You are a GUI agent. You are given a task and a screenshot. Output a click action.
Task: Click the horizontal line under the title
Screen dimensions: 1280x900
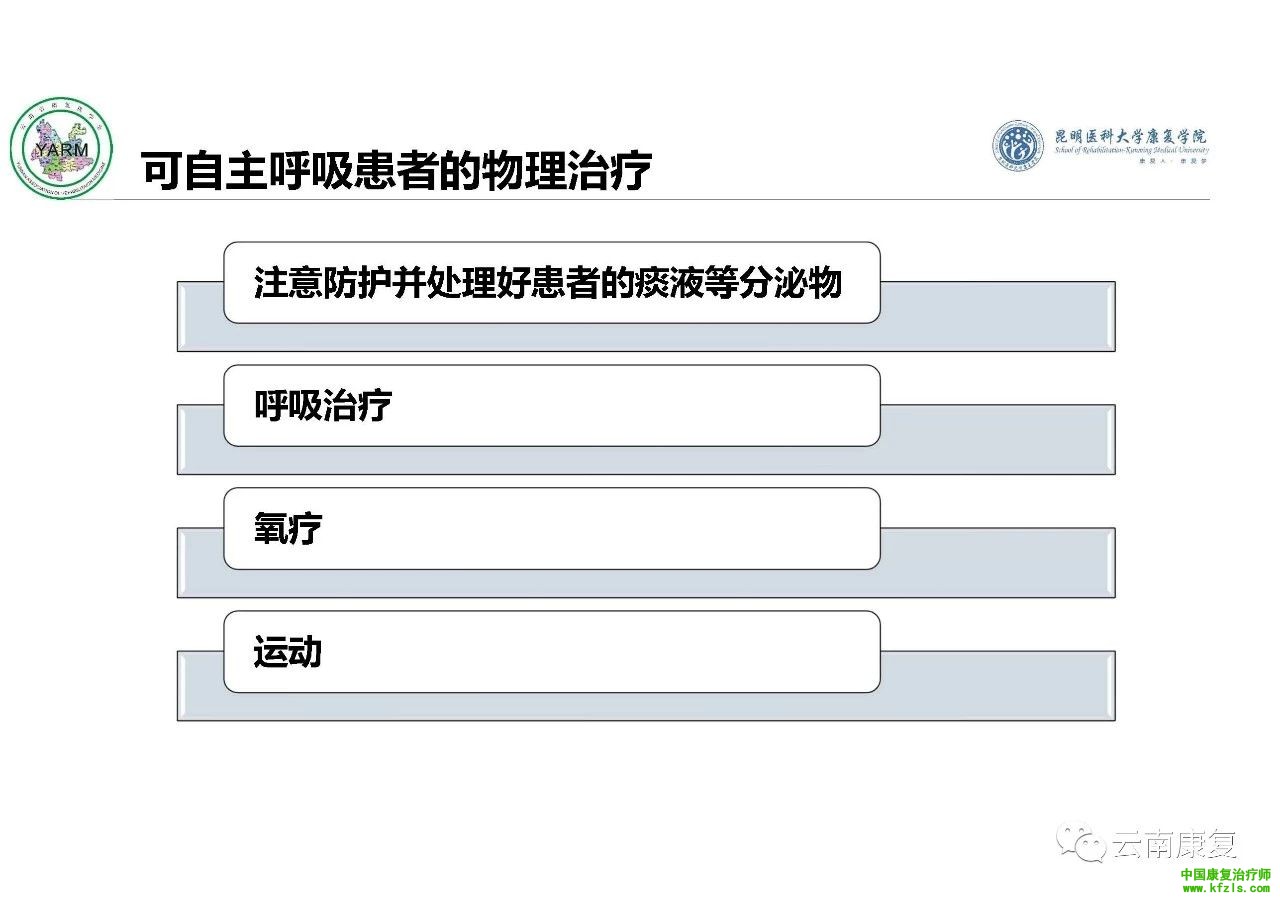pyautogui.click(x=660, y=199)
